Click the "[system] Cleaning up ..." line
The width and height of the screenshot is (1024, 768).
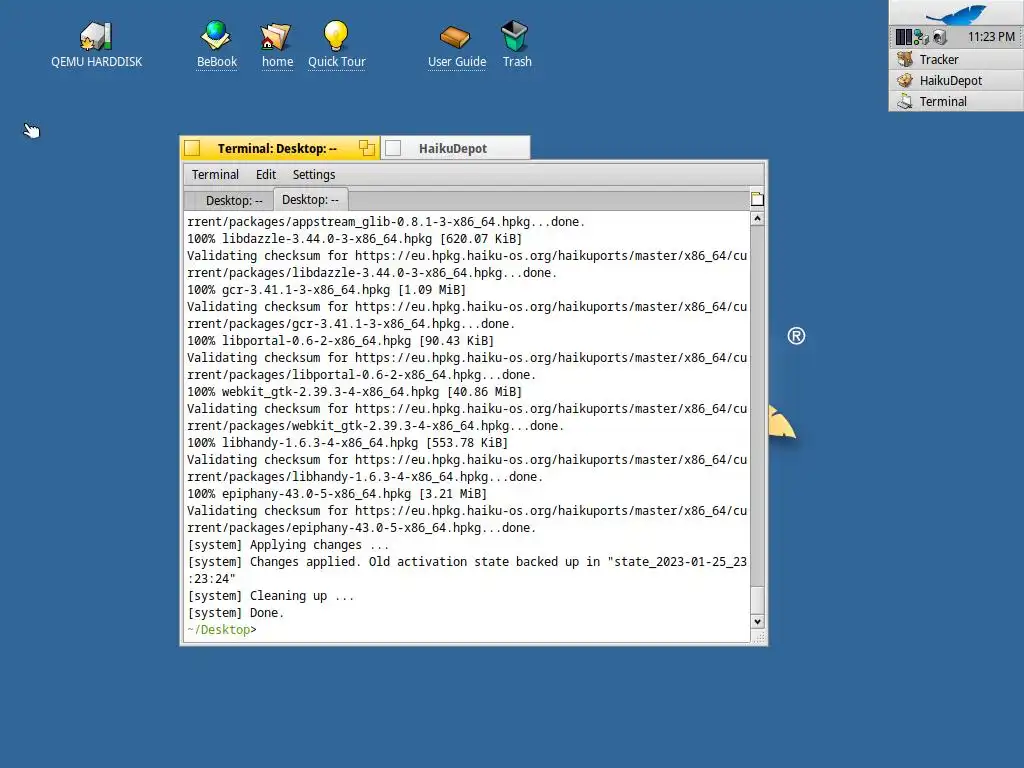270,596
